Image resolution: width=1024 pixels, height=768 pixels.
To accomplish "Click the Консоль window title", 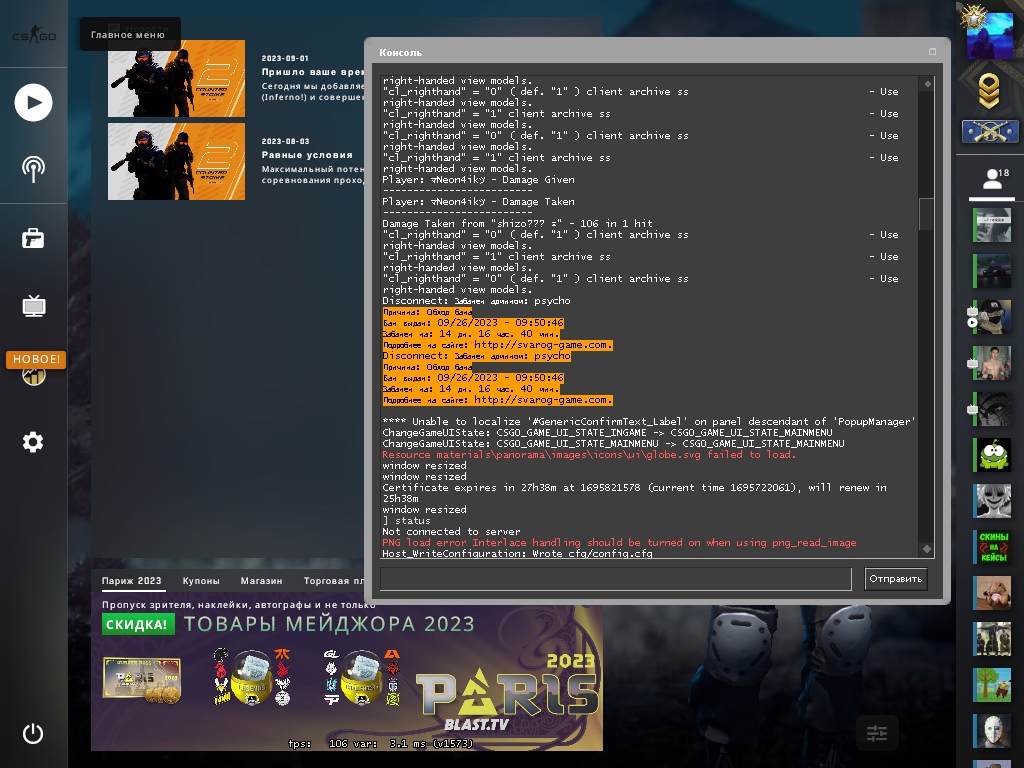I will coord(400,52).
